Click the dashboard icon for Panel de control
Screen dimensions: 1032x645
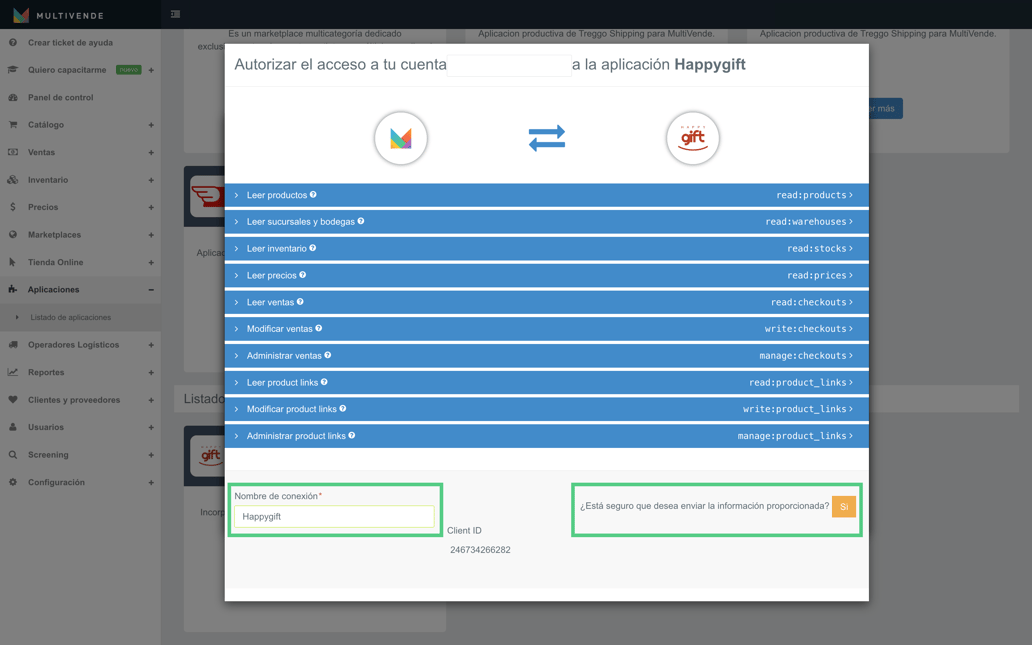tap(13, 97)
